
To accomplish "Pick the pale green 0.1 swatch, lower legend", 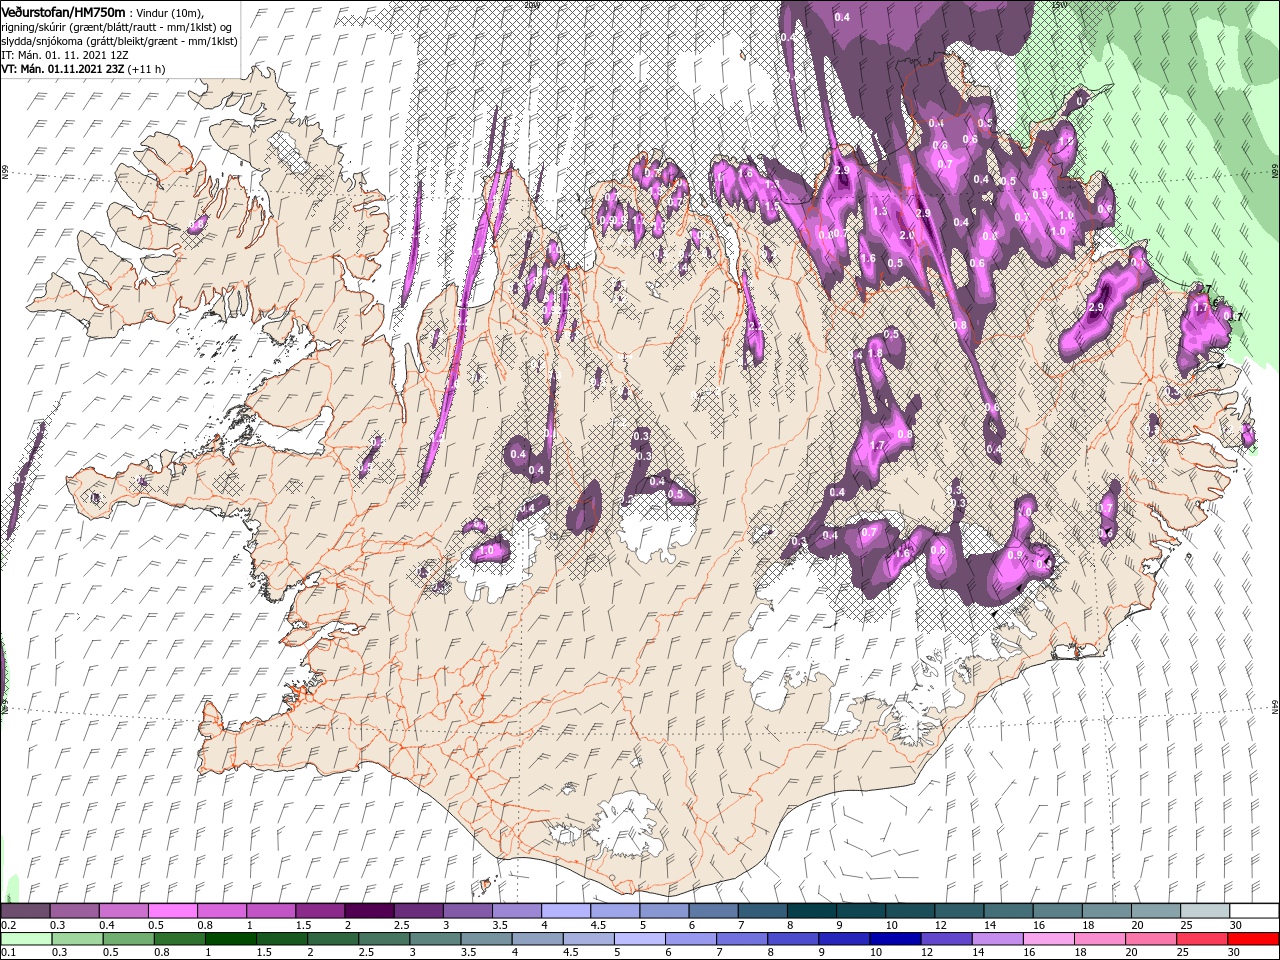I will pos(26,939).
